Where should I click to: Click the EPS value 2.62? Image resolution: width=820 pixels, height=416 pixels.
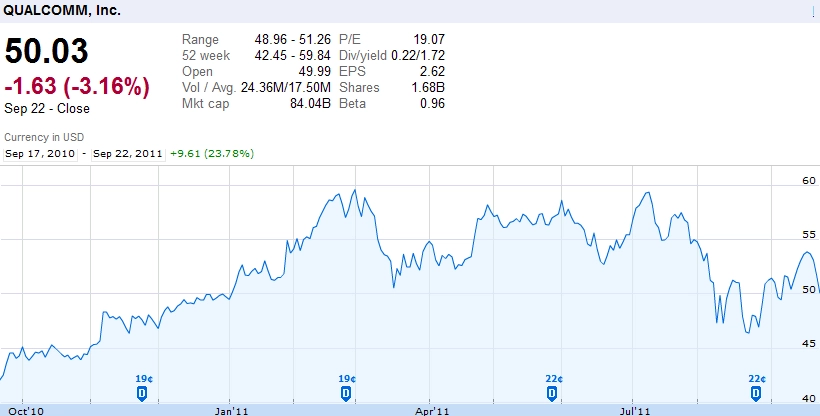click(x=432, y=72)
